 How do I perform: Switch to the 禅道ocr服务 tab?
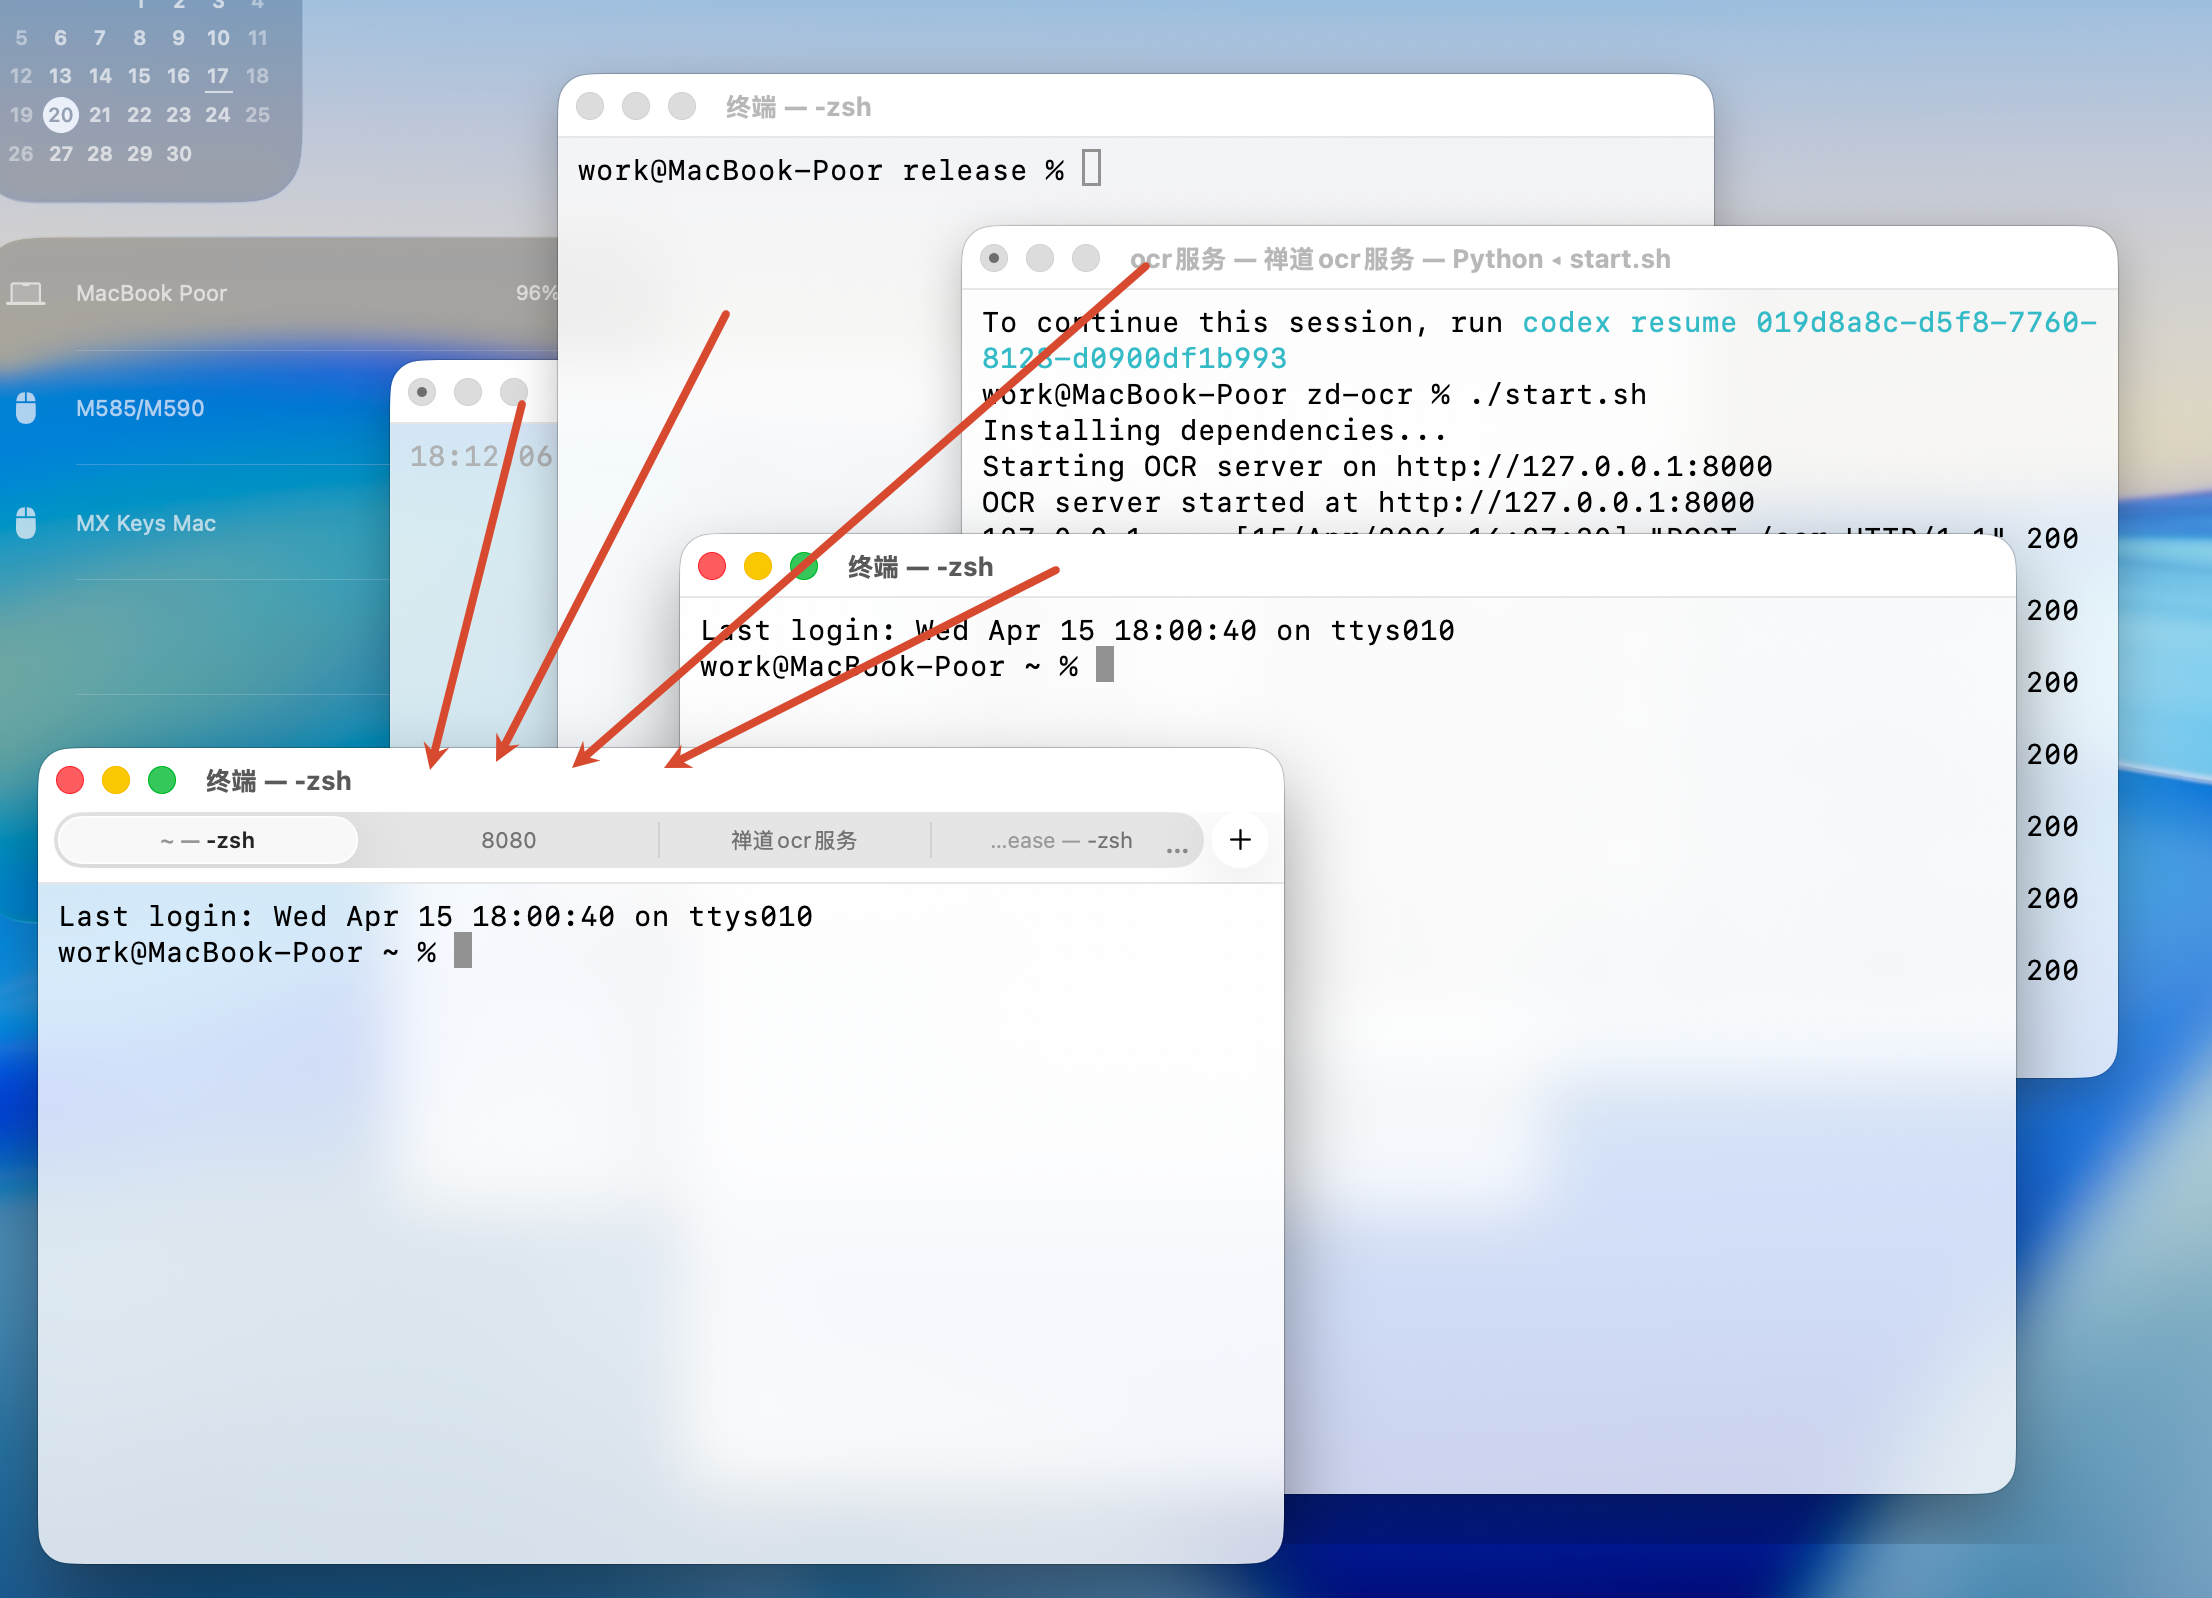click(793, 840)
